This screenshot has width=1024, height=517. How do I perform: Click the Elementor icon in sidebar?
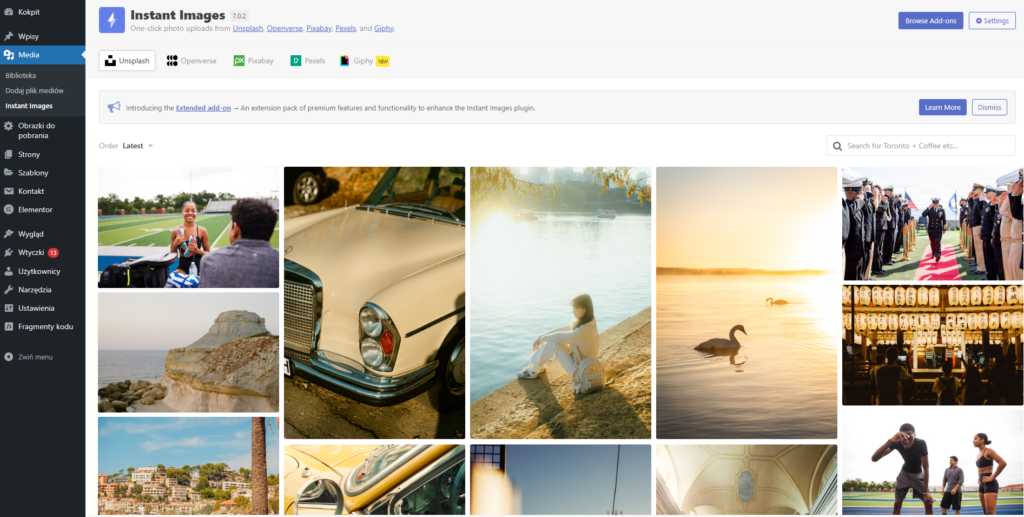click(9, 210)
